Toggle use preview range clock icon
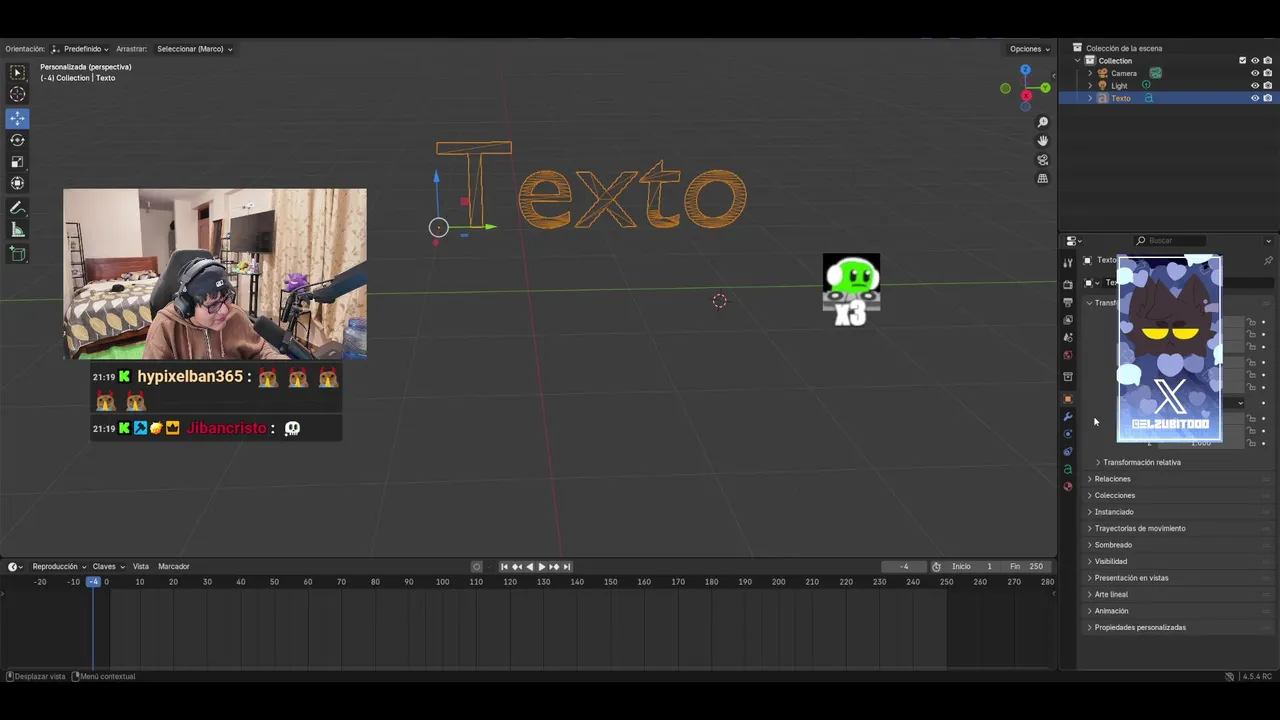 [x=936, y=567]
